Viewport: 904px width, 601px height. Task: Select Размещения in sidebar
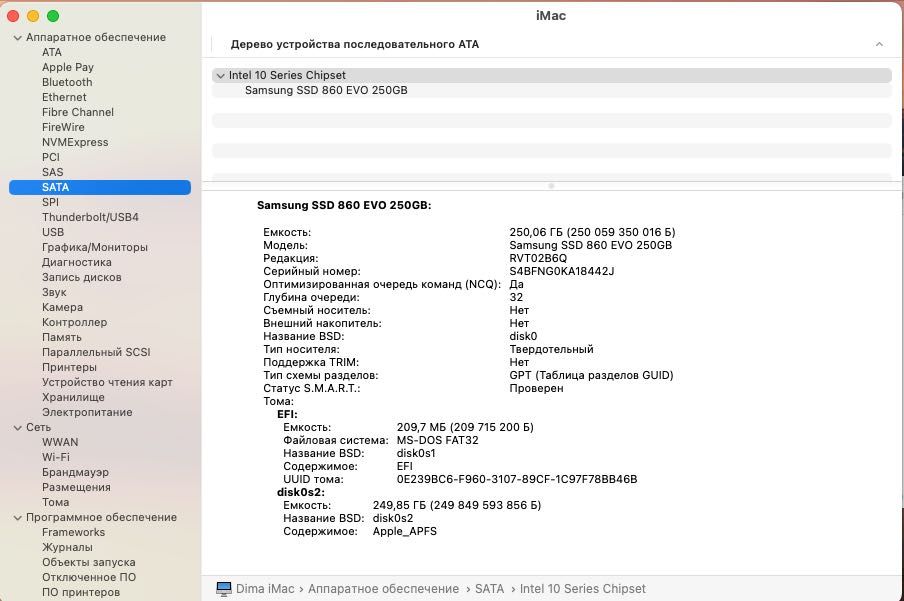click(x=76, y=487)
